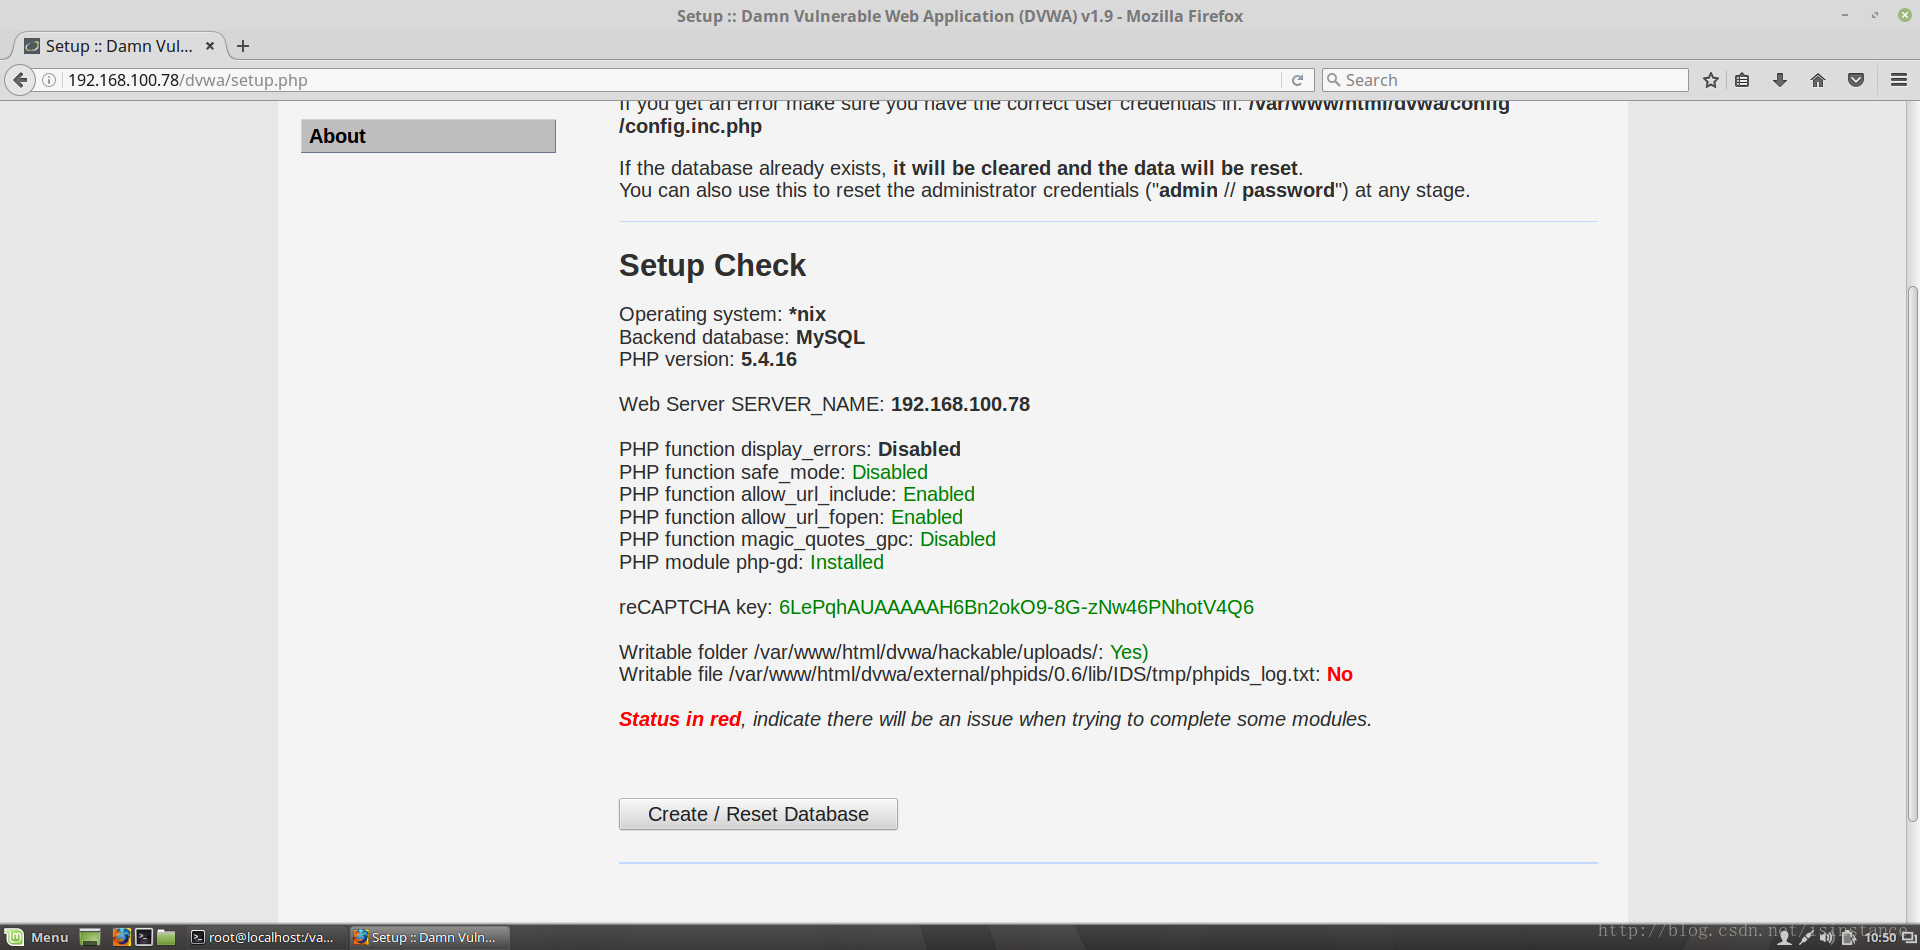Click magic_quotes_gpc 'Disabled' status
This screenshot has height=950, width=1920.
click(958, 539)
